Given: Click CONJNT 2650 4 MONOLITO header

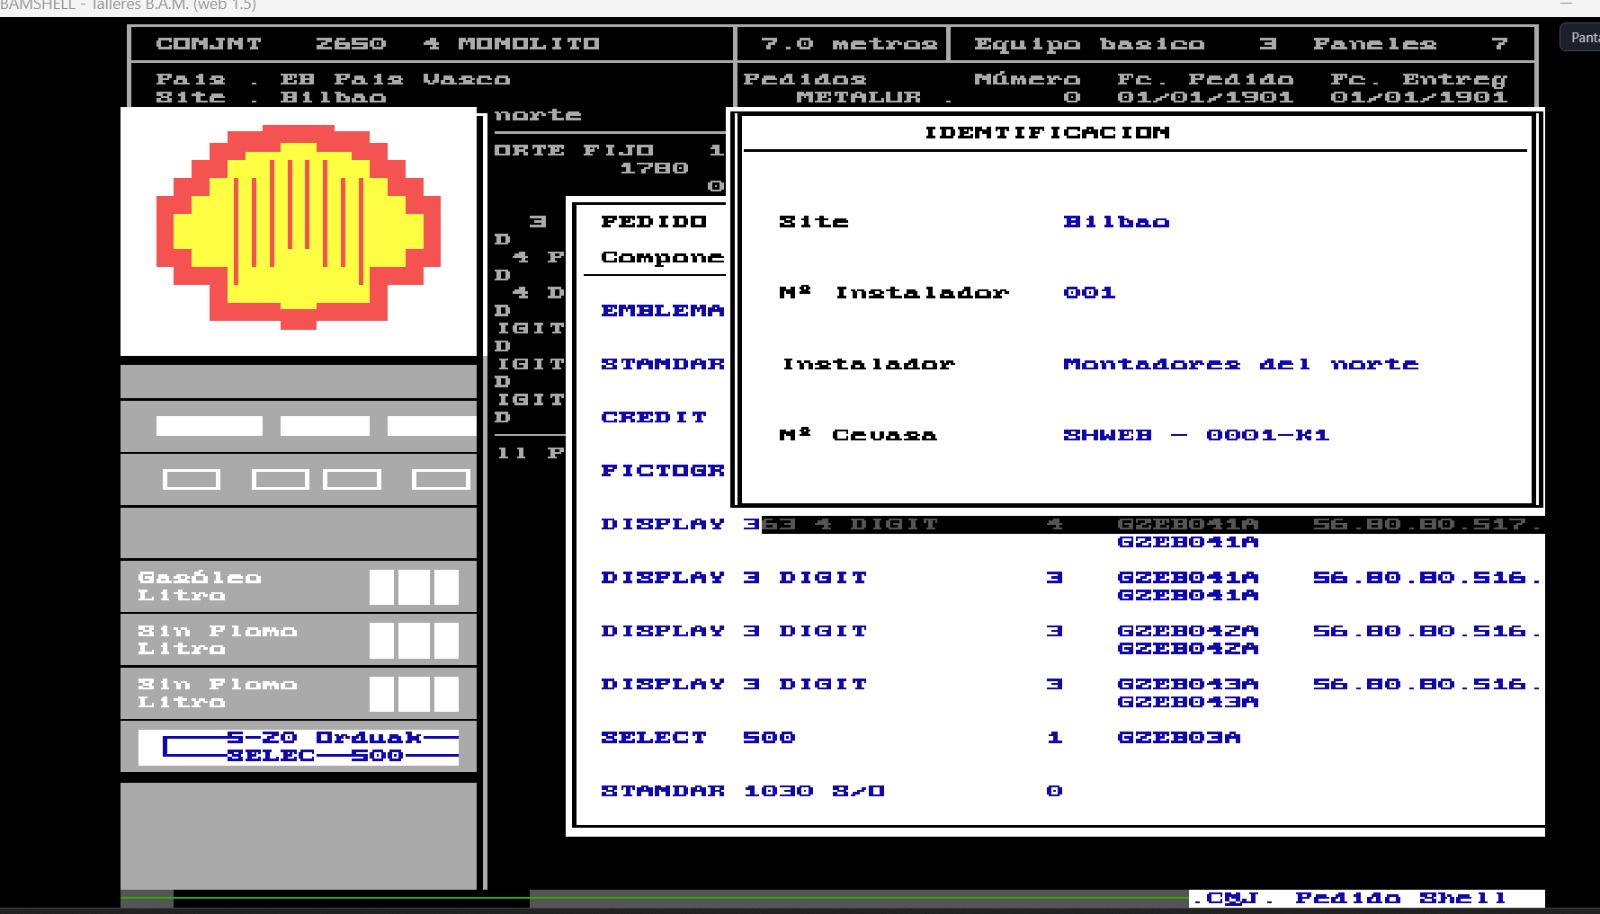Looking at the screenshot, I should tap(377, 44).
